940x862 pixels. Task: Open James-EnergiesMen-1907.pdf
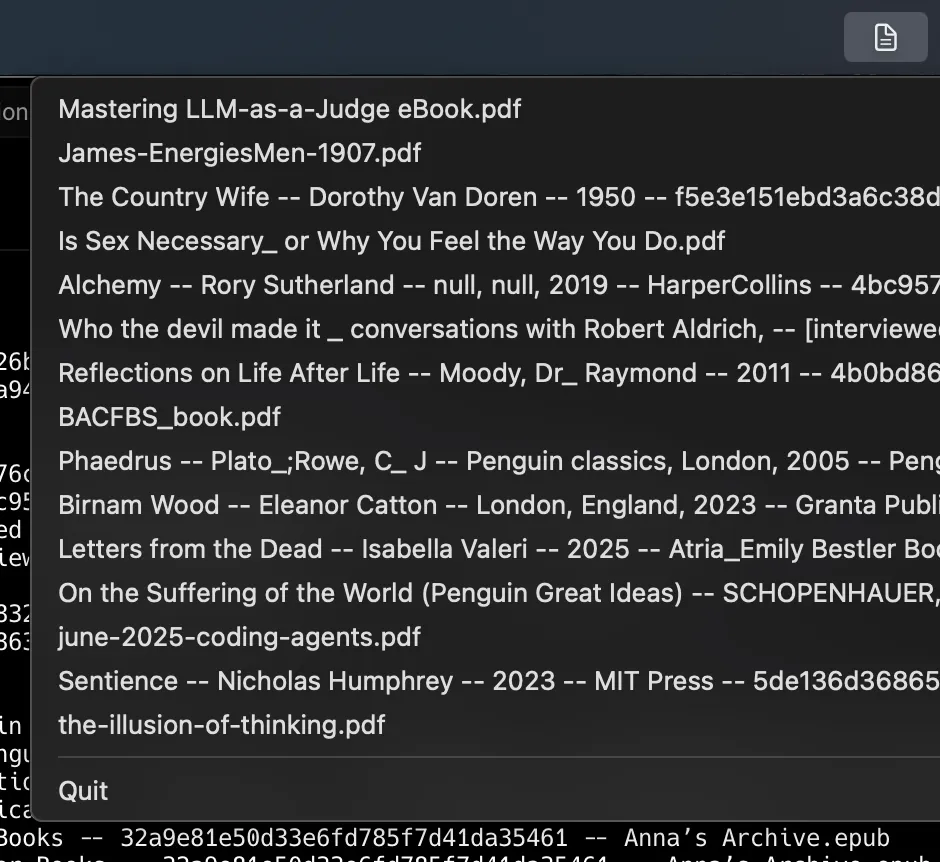tap(487, 153)
